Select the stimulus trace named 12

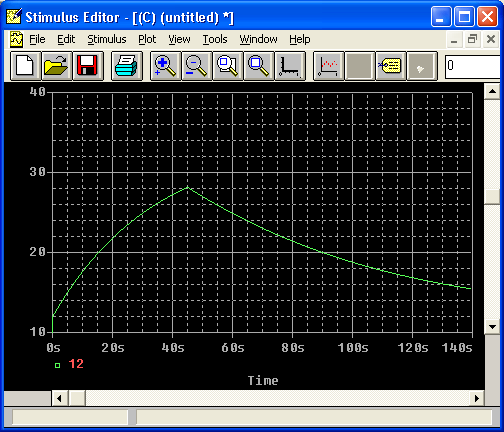pyautogui.click(x=76, y=364)
